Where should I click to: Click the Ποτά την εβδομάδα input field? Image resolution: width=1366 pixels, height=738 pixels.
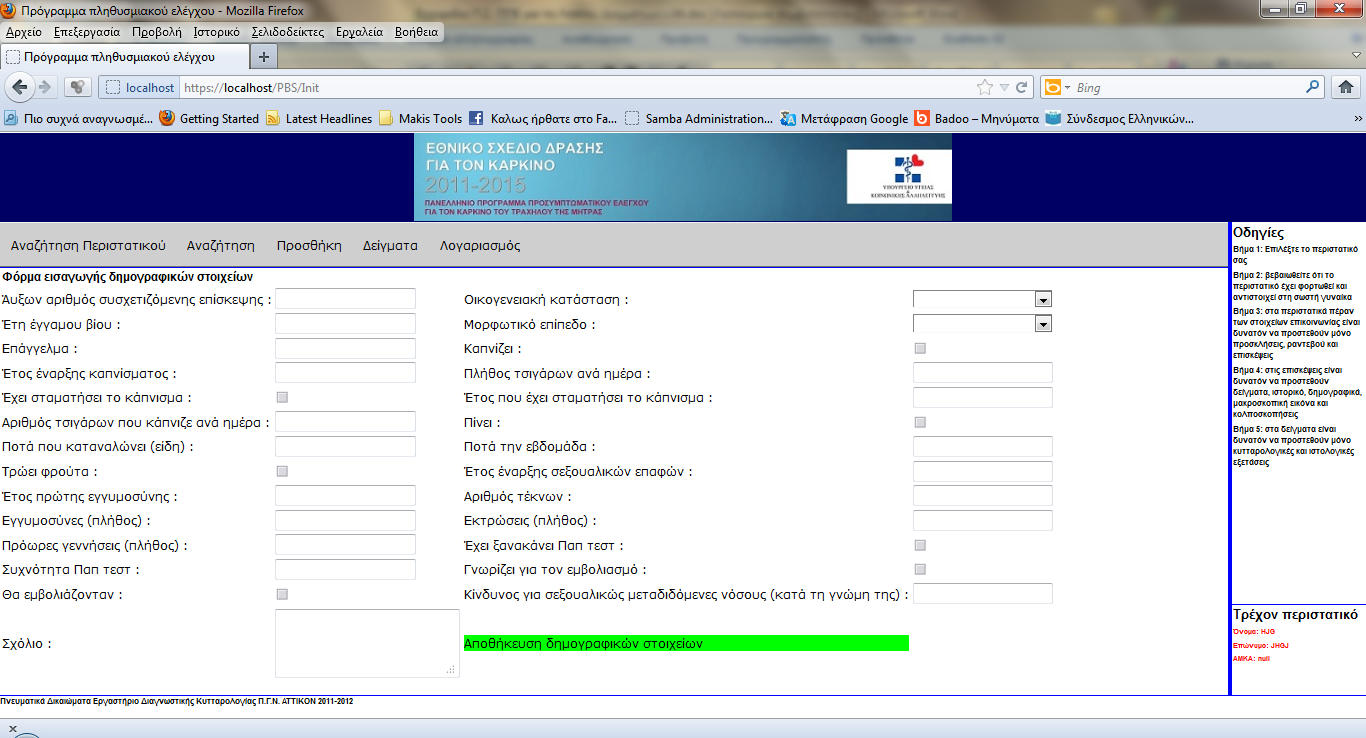pos(983,446)
